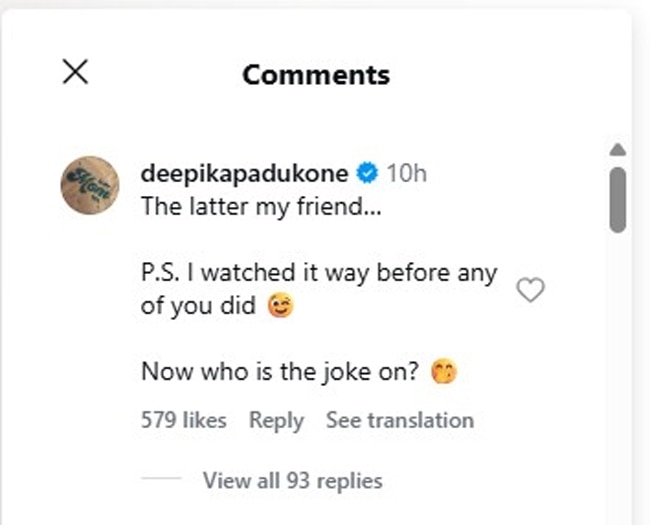Reply to deepikapadukone's comment
The height and width of the screenshot is (525, 650).
(276, 421)
